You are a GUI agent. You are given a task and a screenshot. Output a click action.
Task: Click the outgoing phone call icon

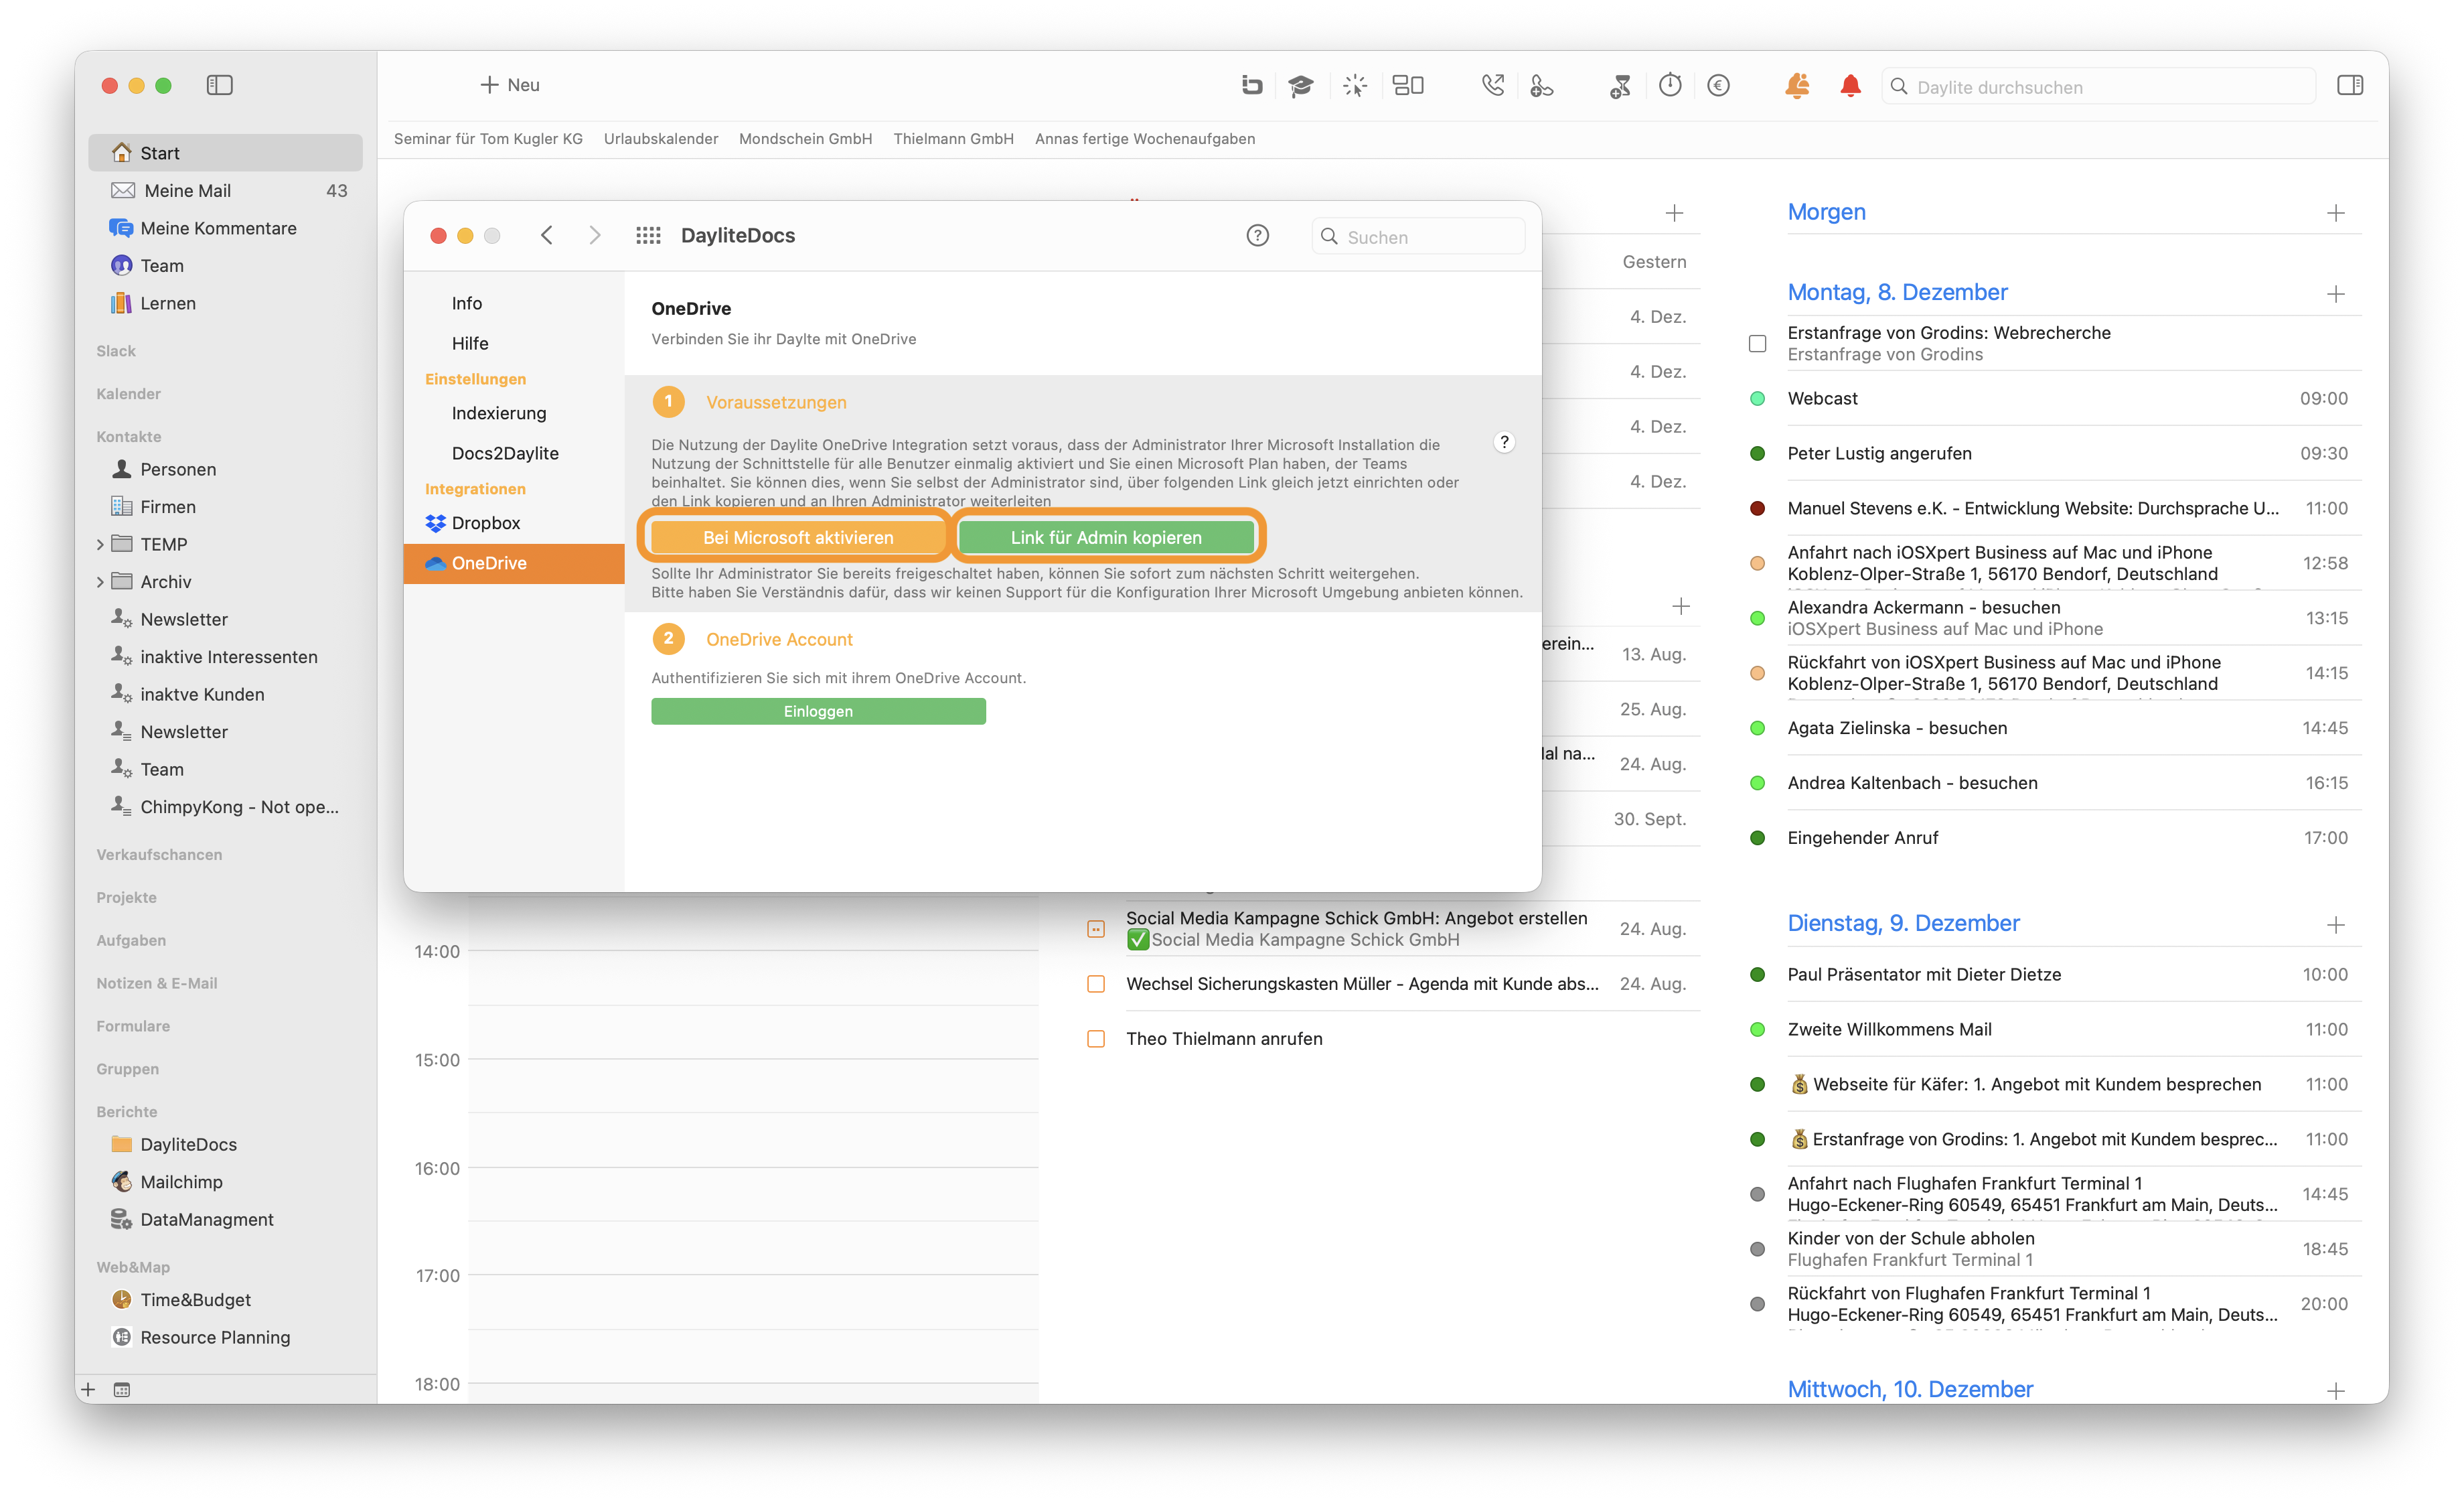tap(1492, 85)
